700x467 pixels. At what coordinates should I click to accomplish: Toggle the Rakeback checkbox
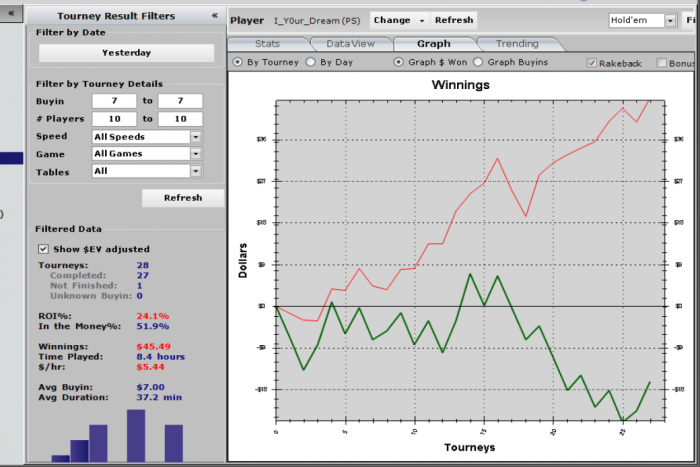[x=592, y=63]
